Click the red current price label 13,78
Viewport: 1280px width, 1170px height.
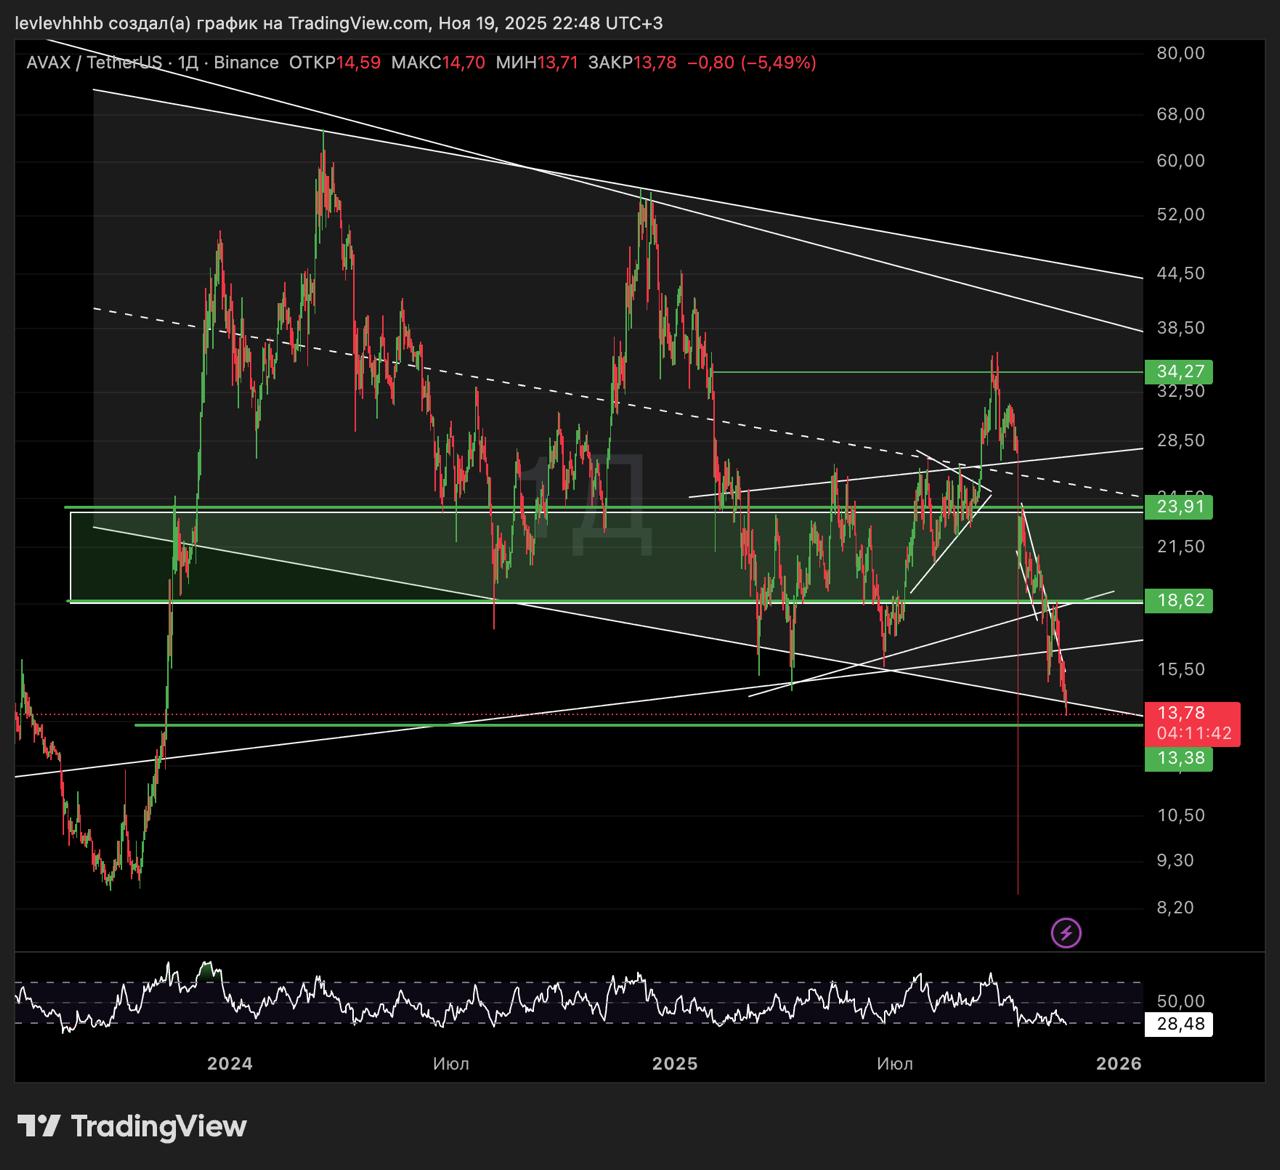click(1181, 713)
